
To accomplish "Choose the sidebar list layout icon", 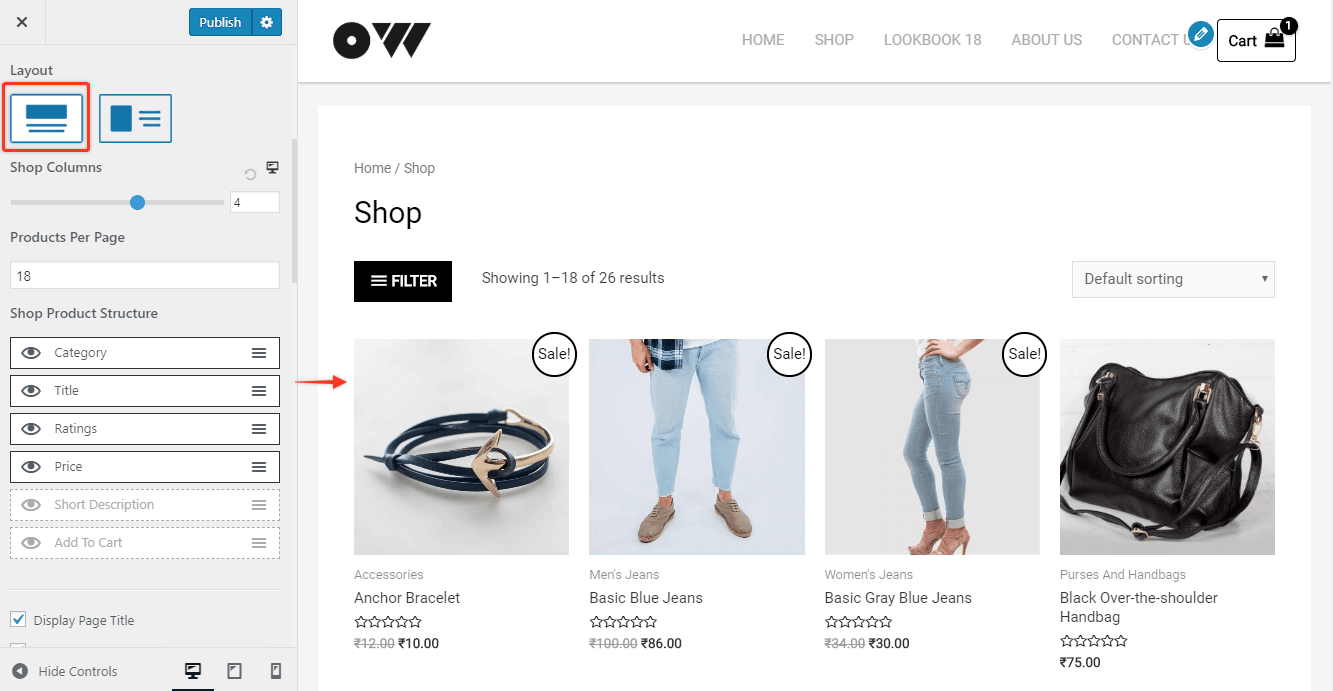I will [135, 118].
